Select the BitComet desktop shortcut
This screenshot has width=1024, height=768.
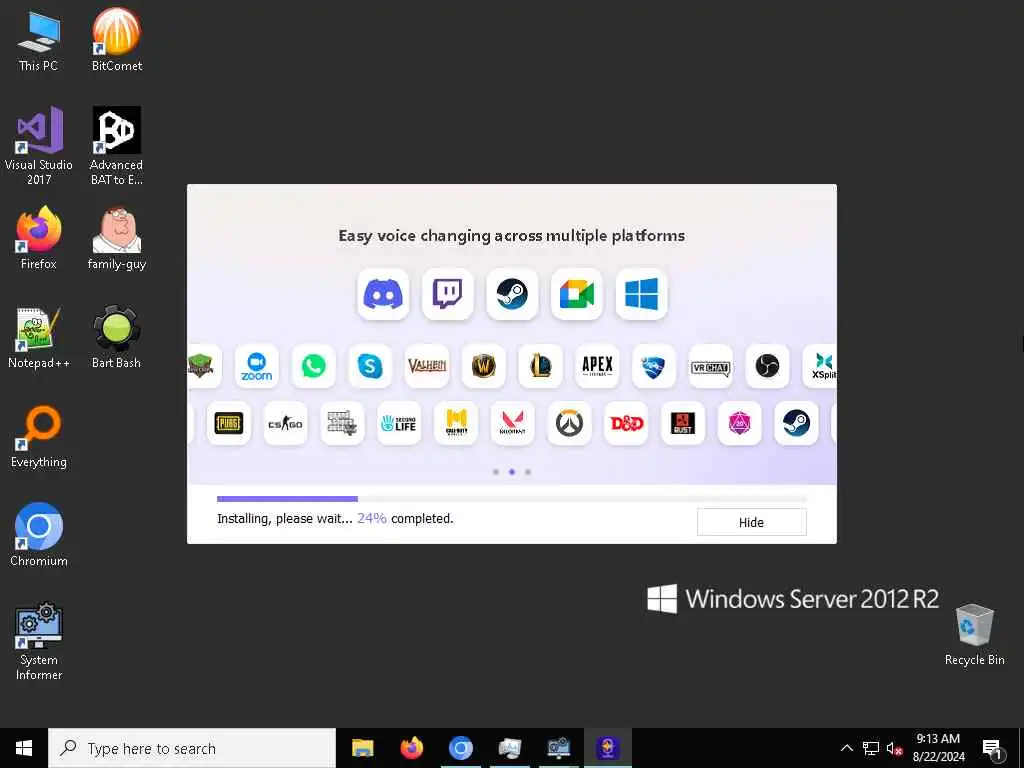tap(116, 40)
